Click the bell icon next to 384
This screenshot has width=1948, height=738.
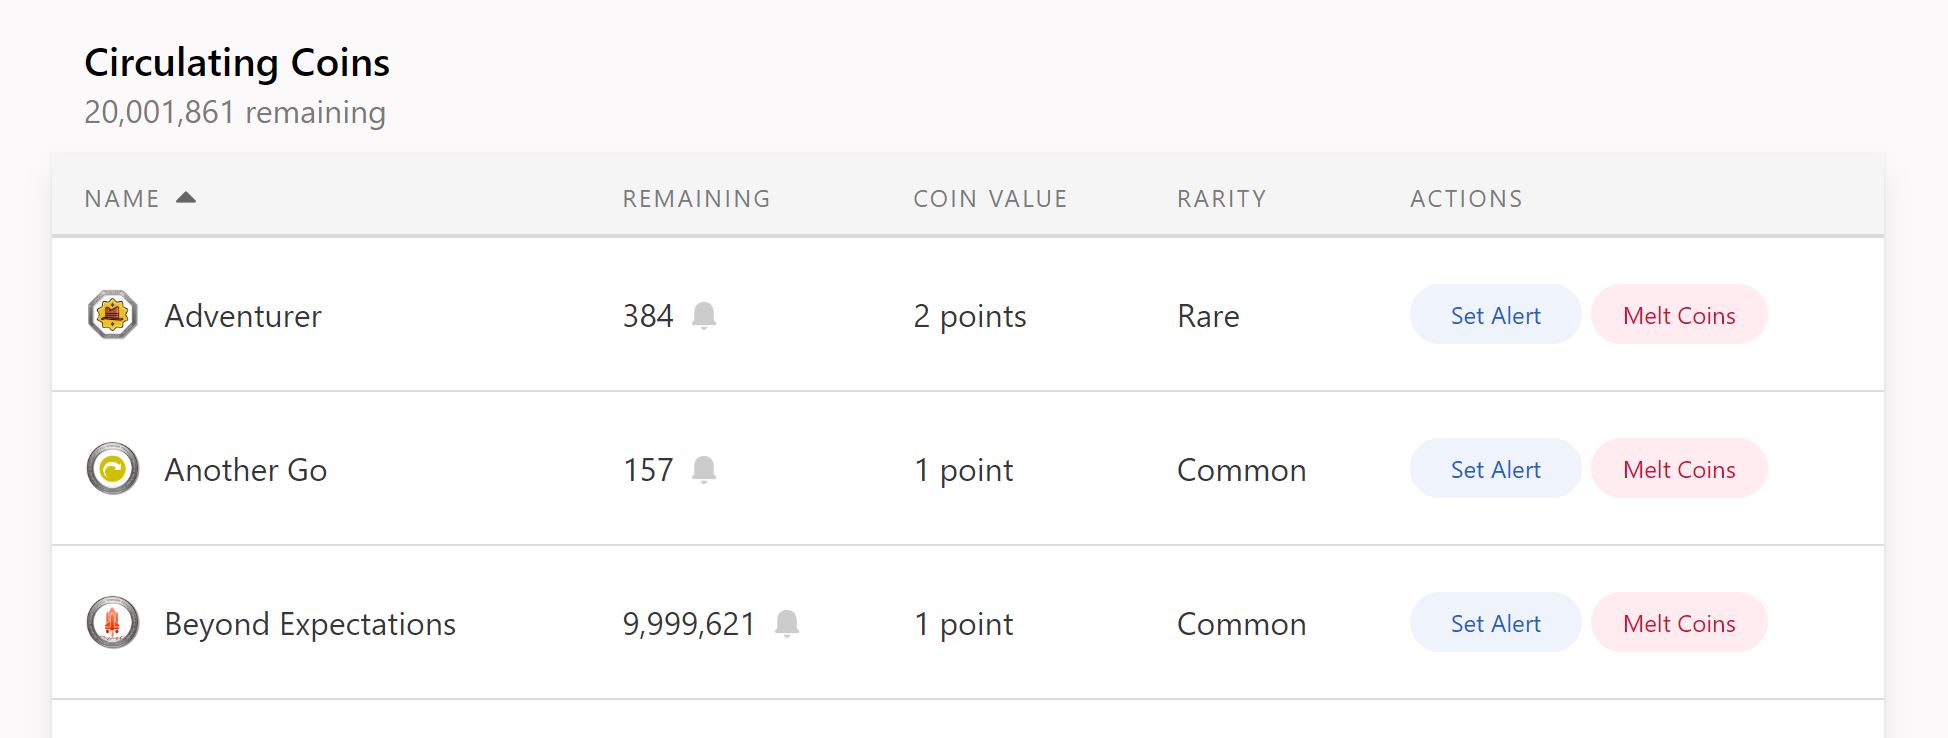704,316
